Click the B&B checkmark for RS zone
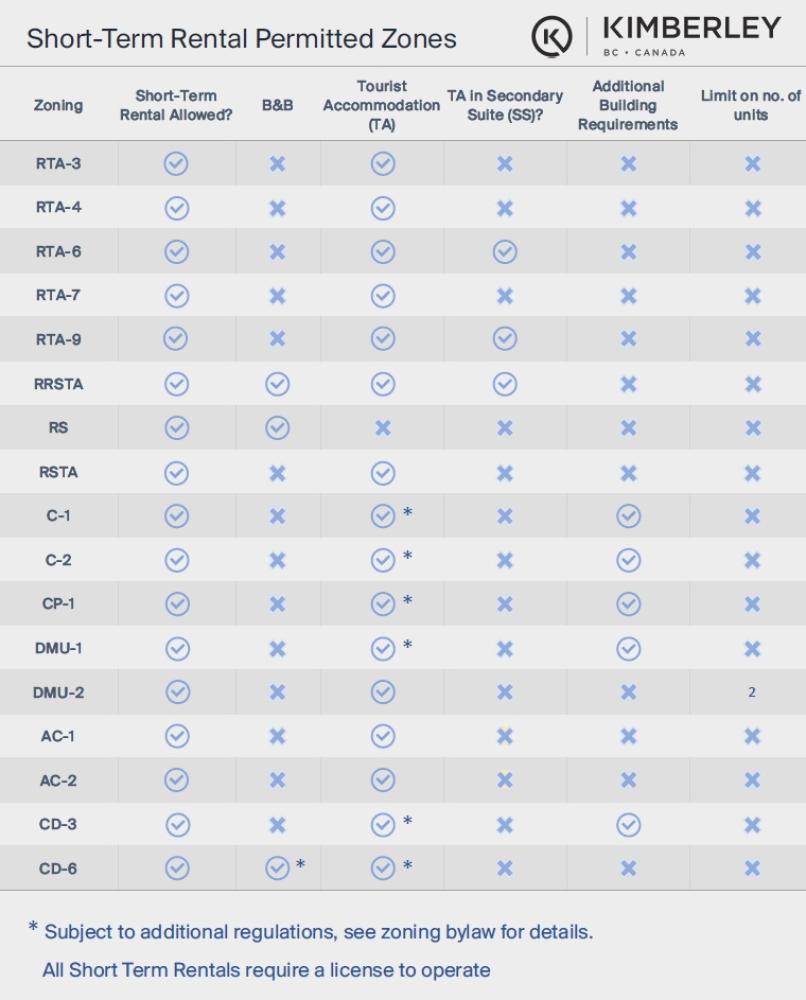 click(277, 428)
